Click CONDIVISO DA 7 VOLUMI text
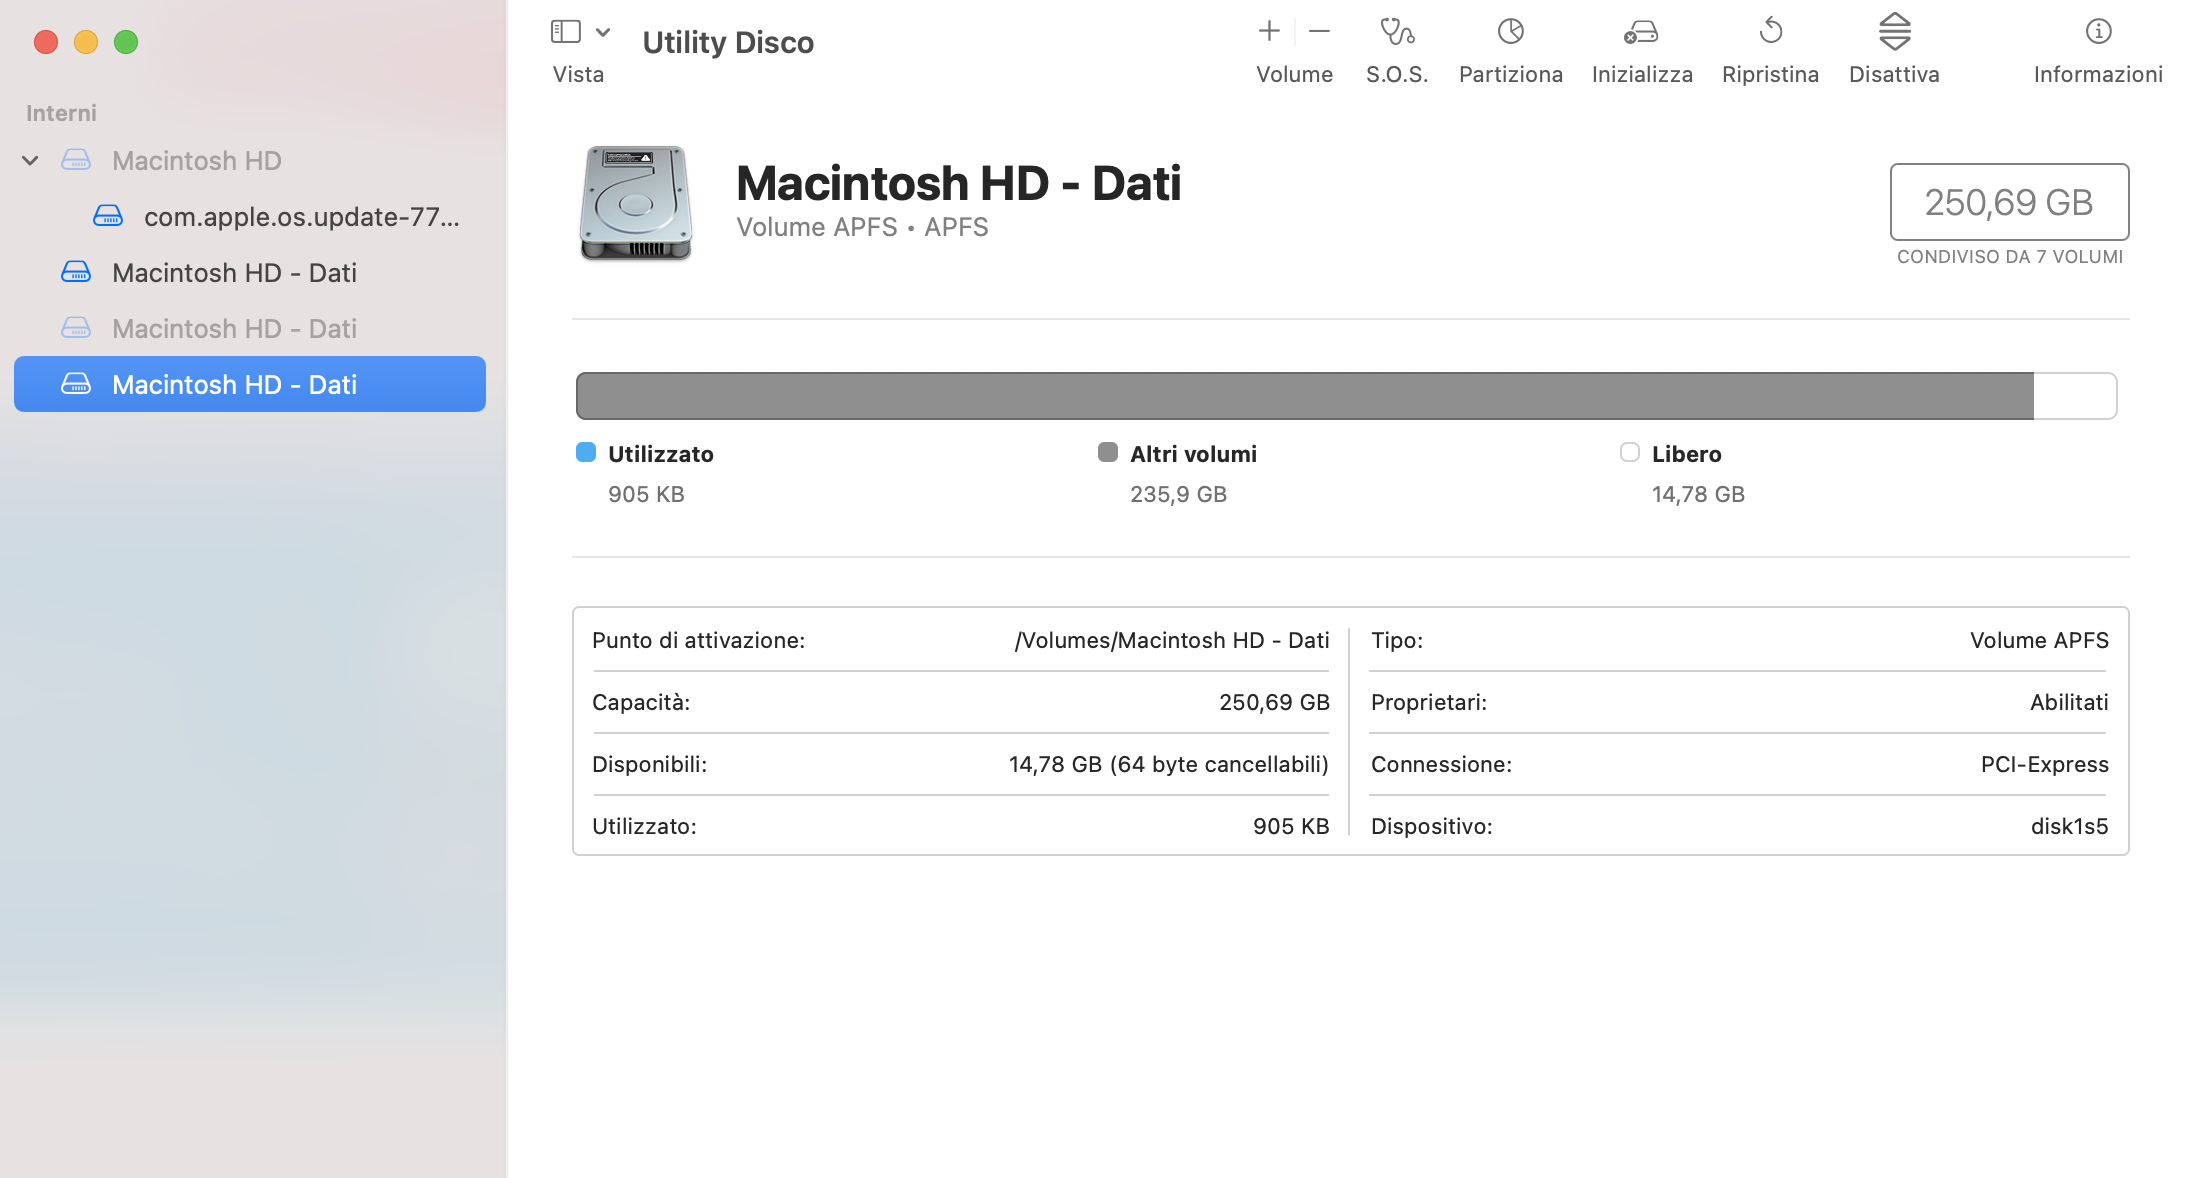This screenshot has width=2188, height=1178. [x=2010, y=257]
